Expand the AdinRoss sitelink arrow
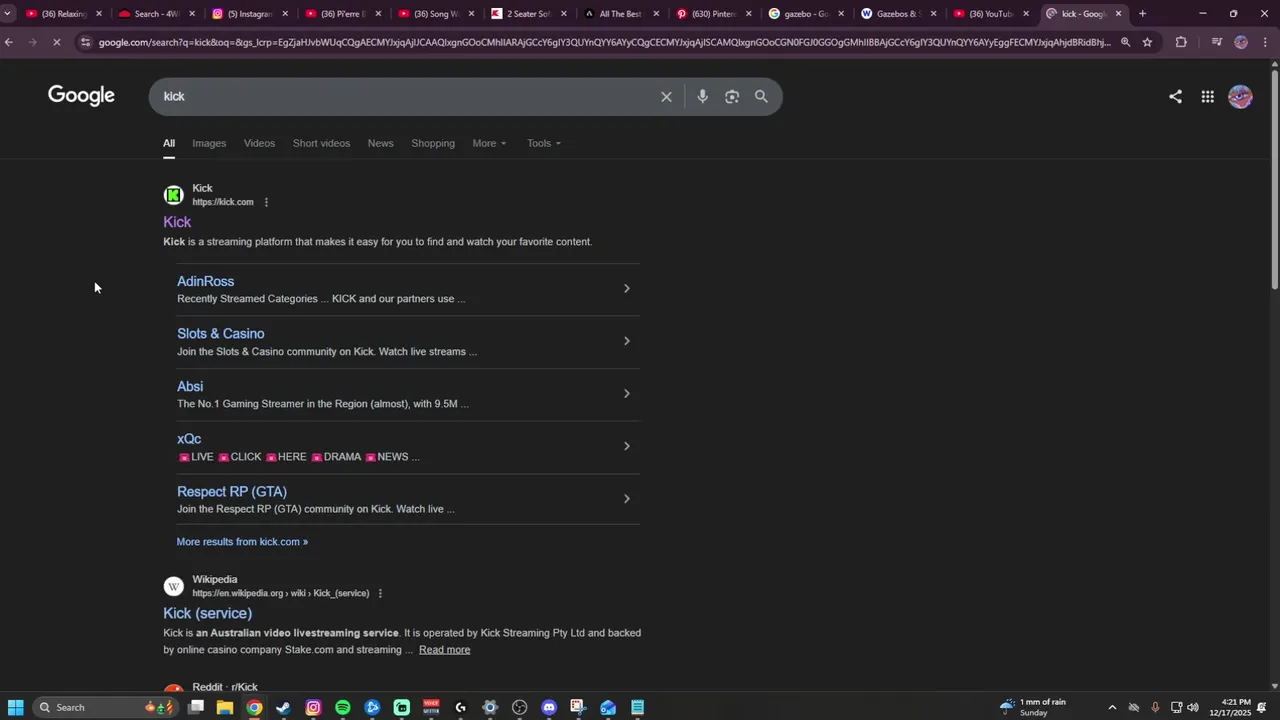 [627, 289]
